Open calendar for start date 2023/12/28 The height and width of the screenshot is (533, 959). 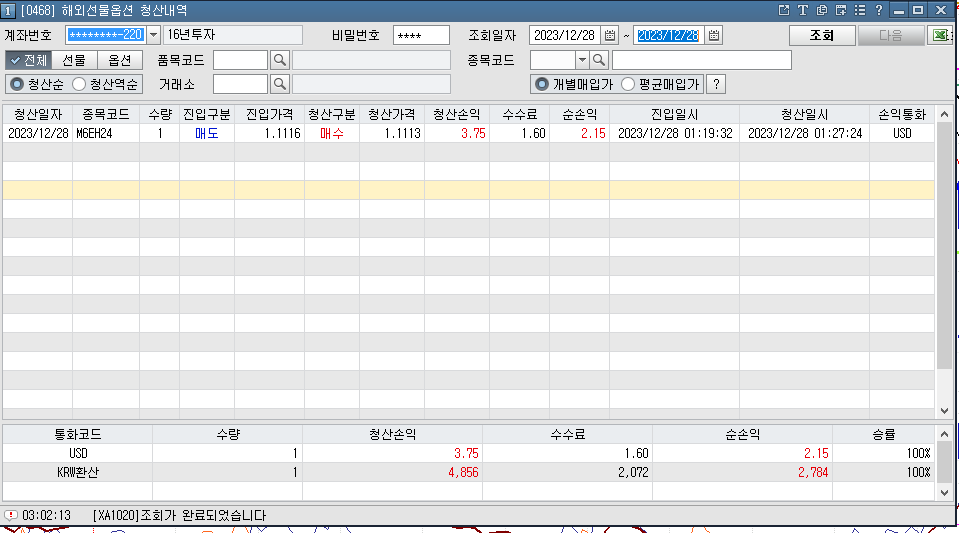[610, 35]
